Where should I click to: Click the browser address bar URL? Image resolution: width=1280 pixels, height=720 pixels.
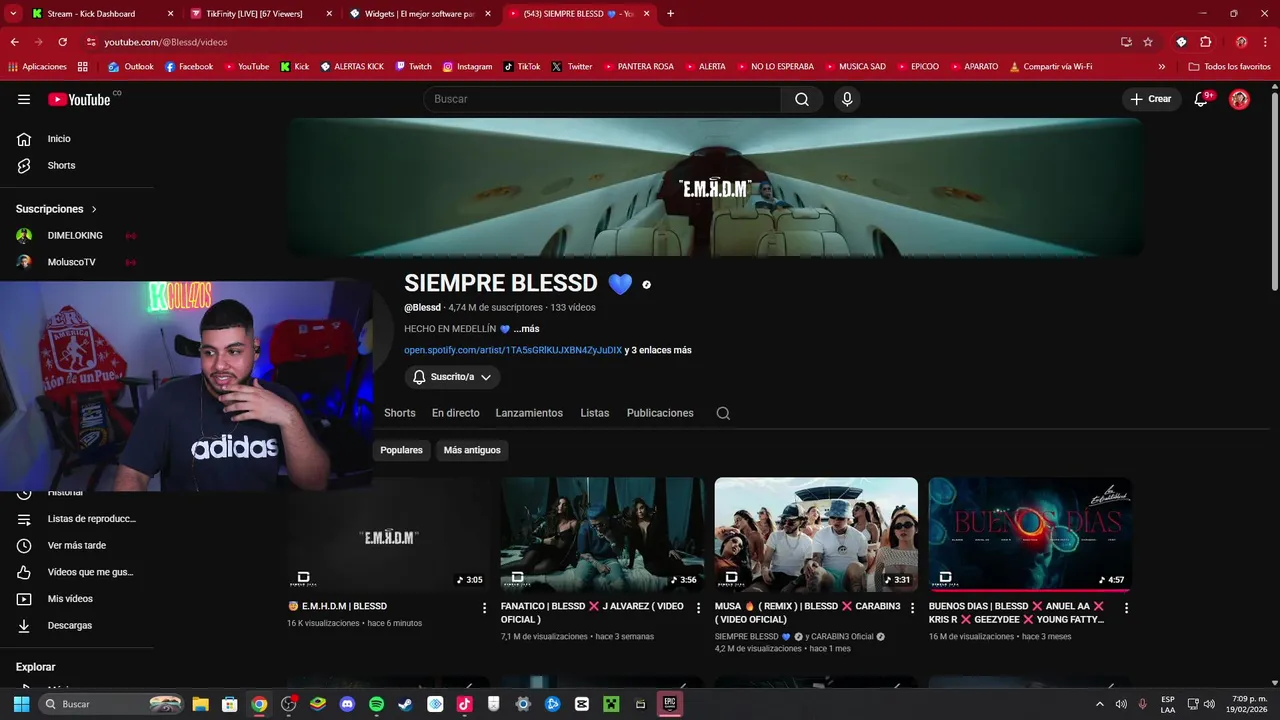coord(166,42)
